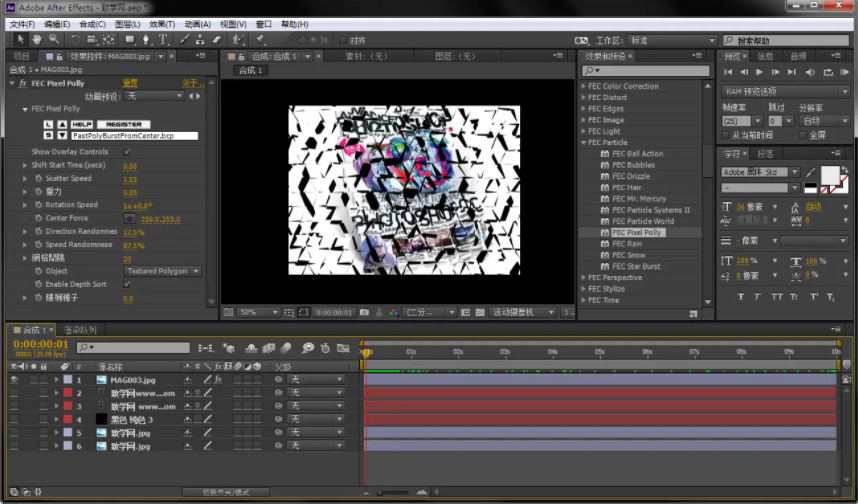Open the 50% magnification dropdown
The image size is (858, 504).
258,312
